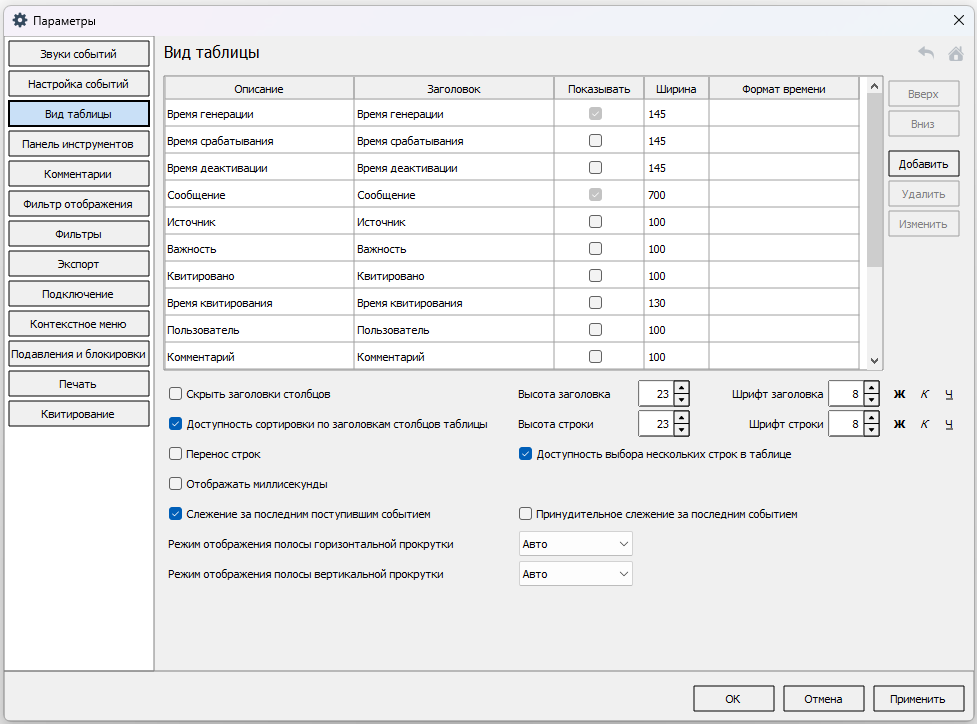The height and width of the screenshot is (724, 977).
Task: Click the home icon in header
Action: 955,54
